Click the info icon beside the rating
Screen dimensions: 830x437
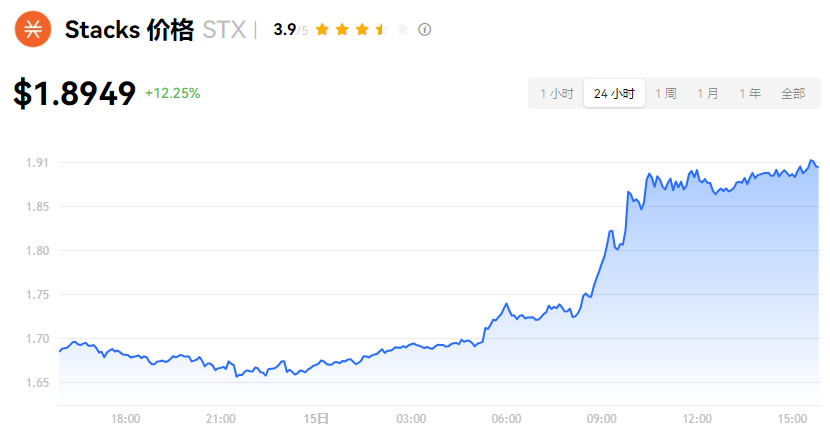424,30
